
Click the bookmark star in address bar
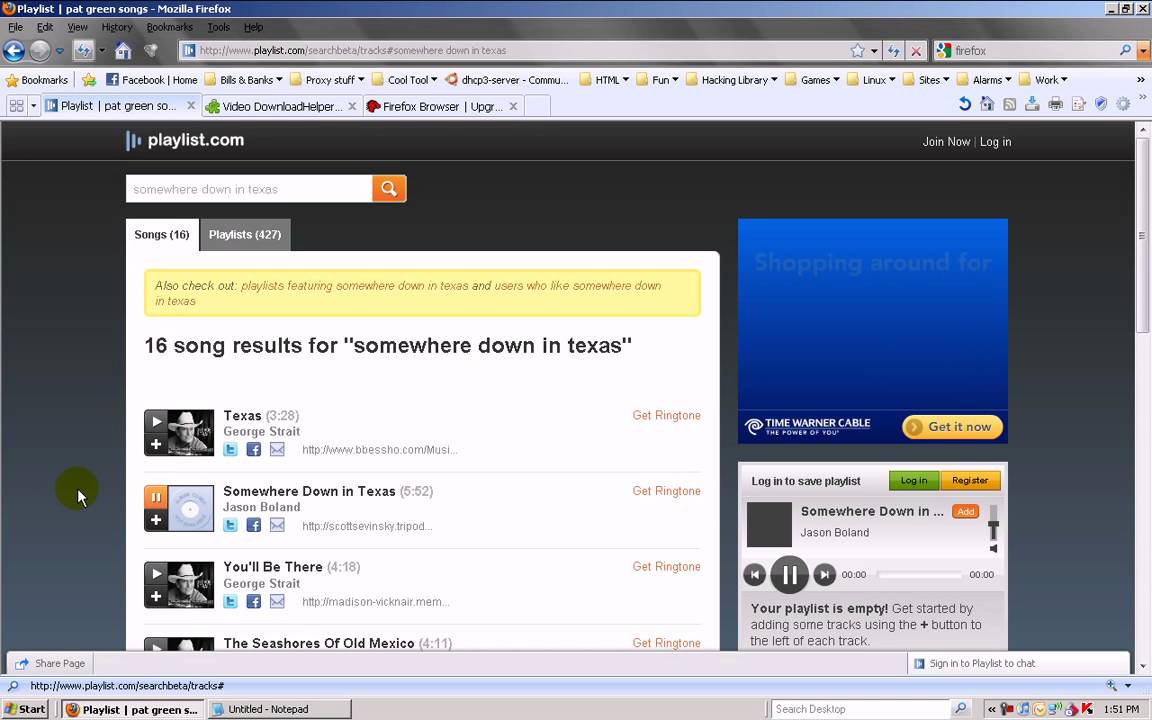click(x=857, y=51)
